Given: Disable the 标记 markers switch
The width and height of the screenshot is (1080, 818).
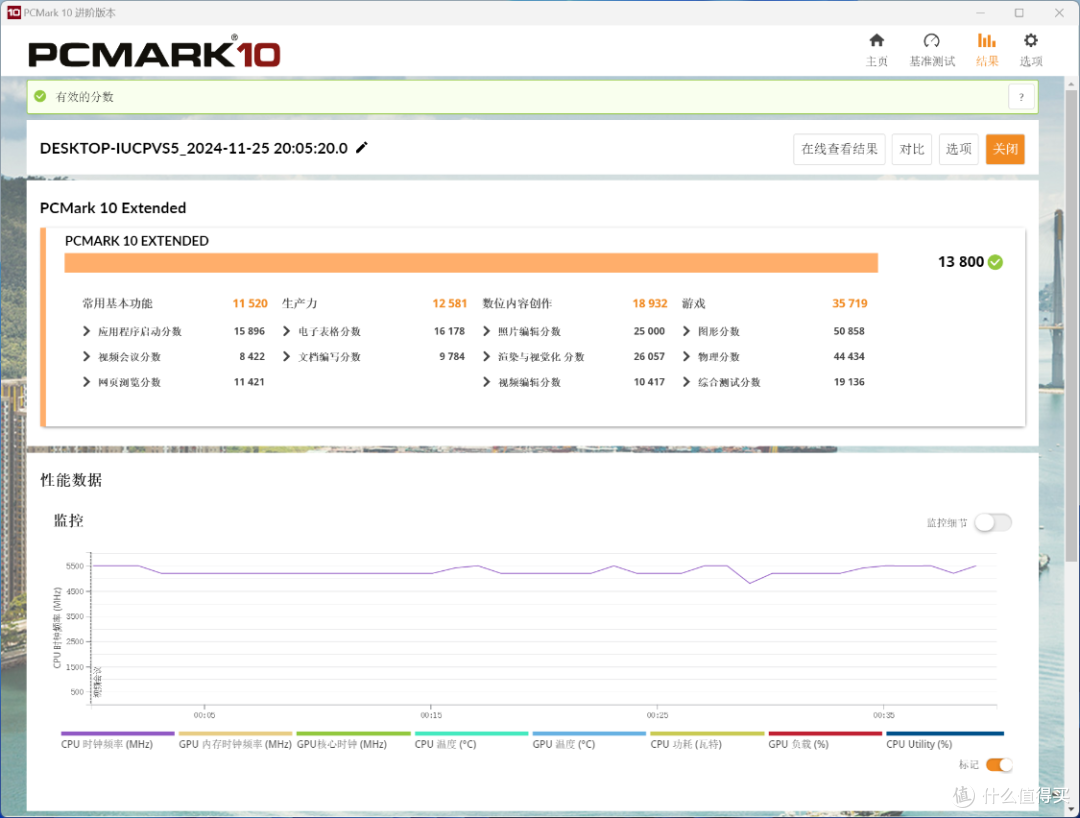Looking at the screenshot, I should click(x=999, y=764).
